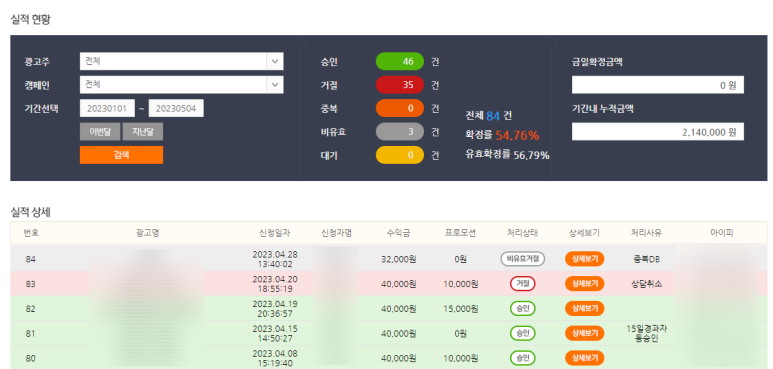Open 상세보기 for row 80
The height and width of the screenshot is (369, 773).
585,358
